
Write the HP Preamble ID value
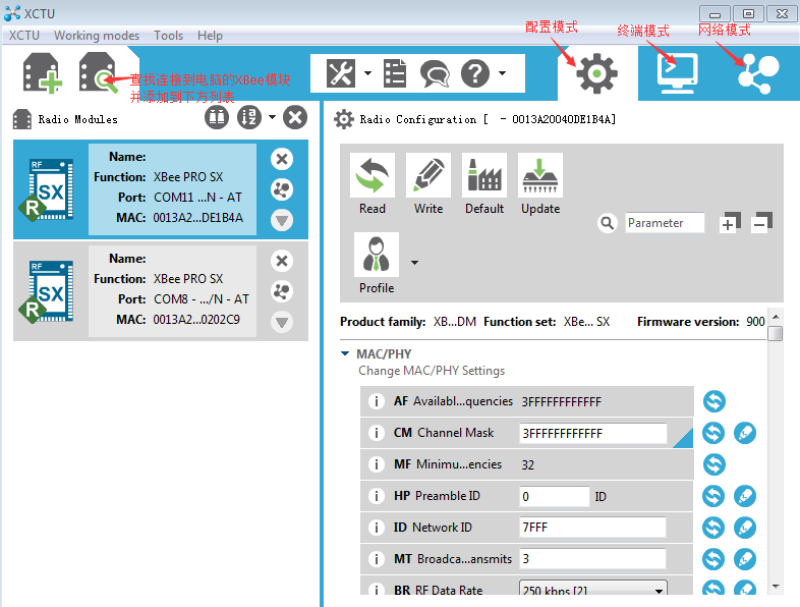745,496
